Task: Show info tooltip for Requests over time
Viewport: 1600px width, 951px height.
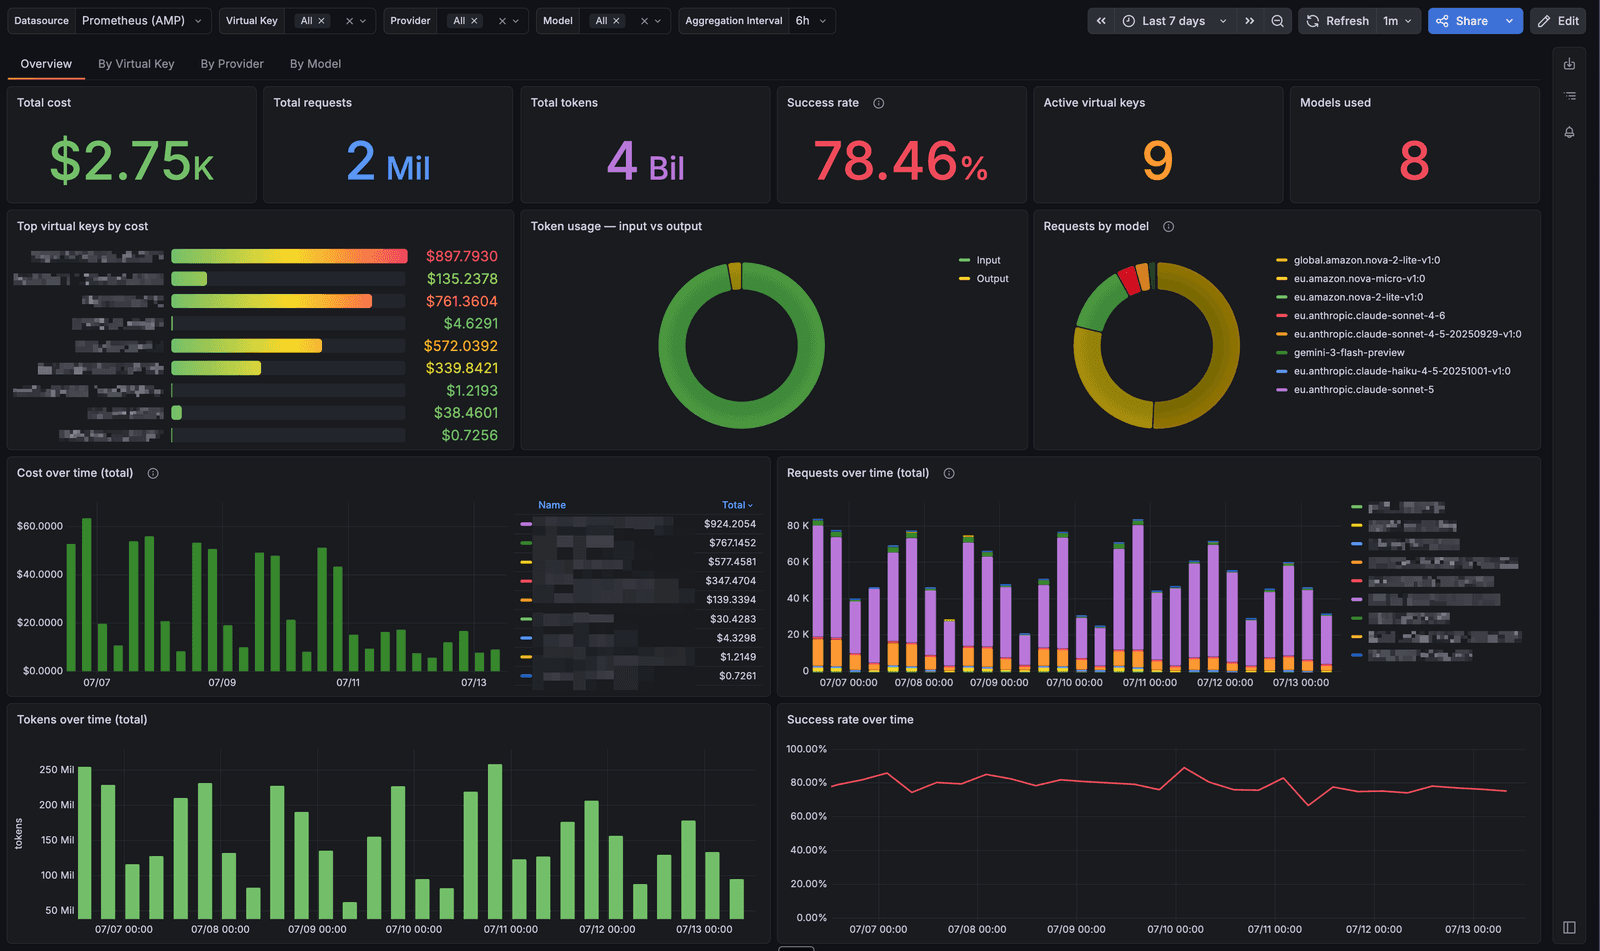Action: [x=949, y=474]
